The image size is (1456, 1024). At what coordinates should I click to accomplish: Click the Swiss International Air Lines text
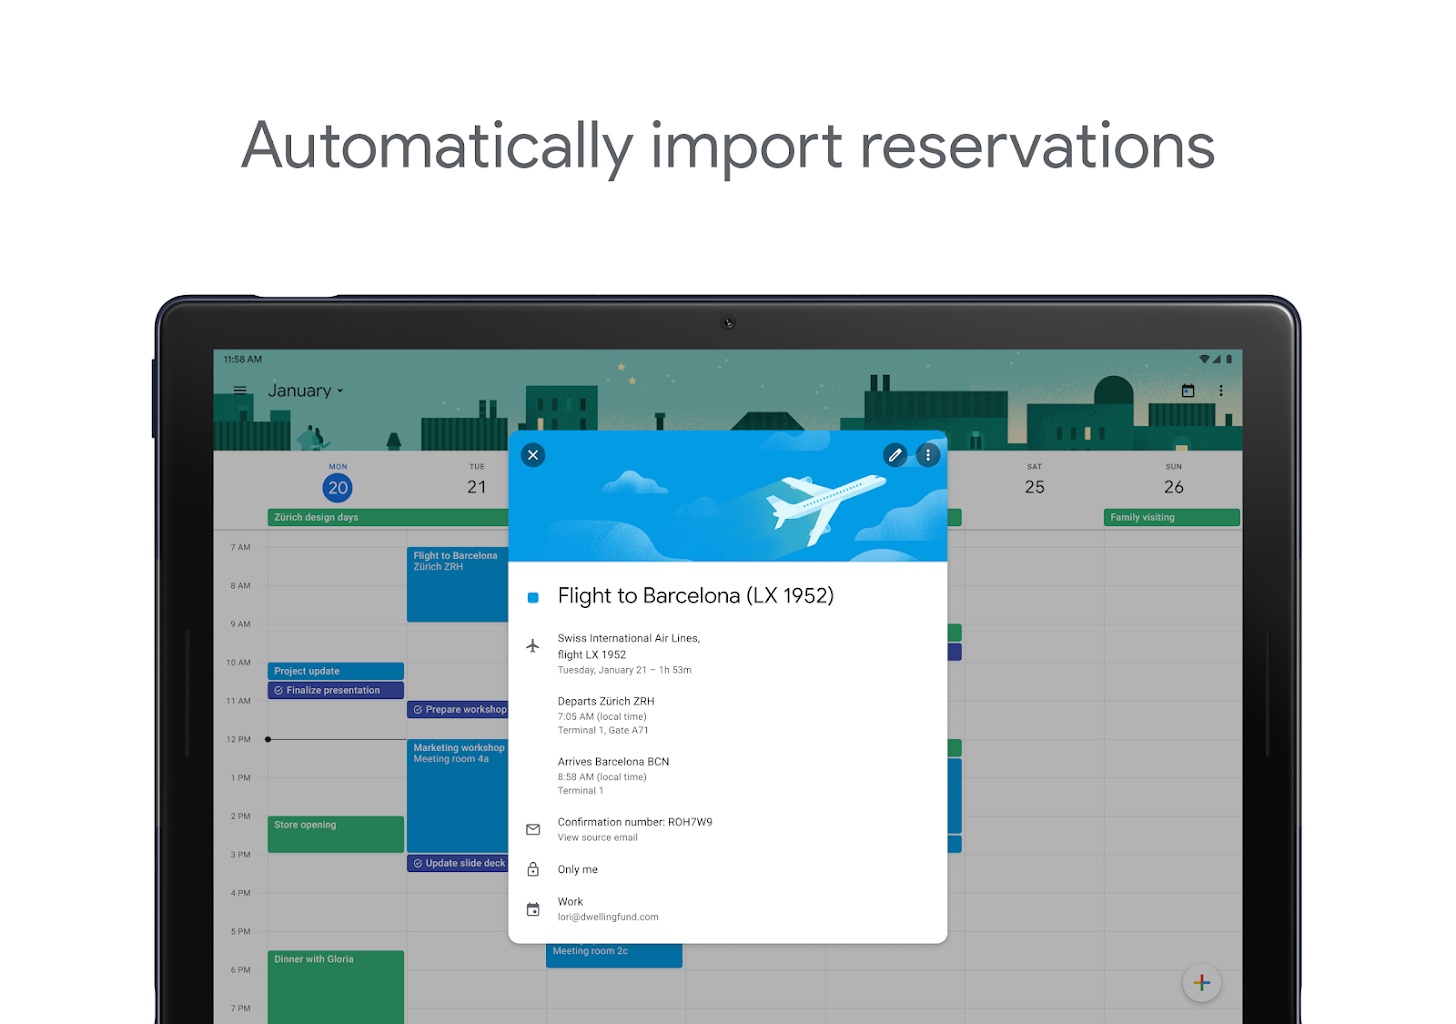coord(628,638)
